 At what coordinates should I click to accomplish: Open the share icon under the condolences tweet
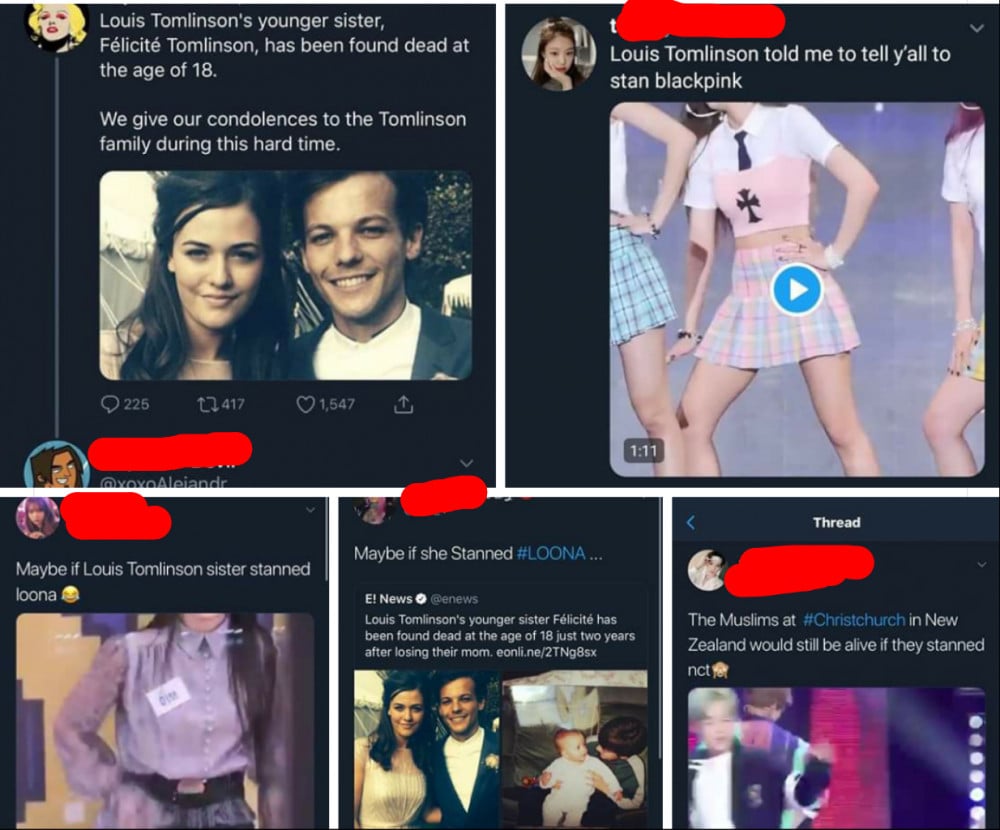tap(403, 404)
